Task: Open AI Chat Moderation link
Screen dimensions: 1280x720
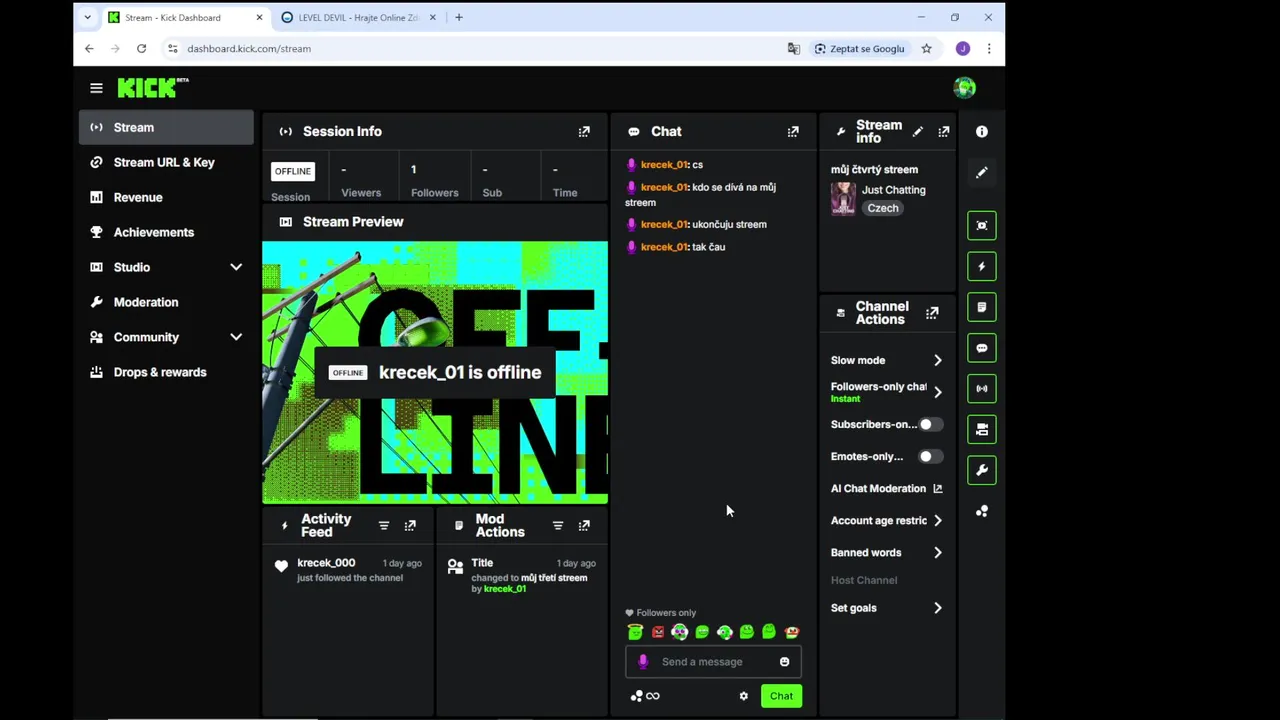Action: click(887, 488)
